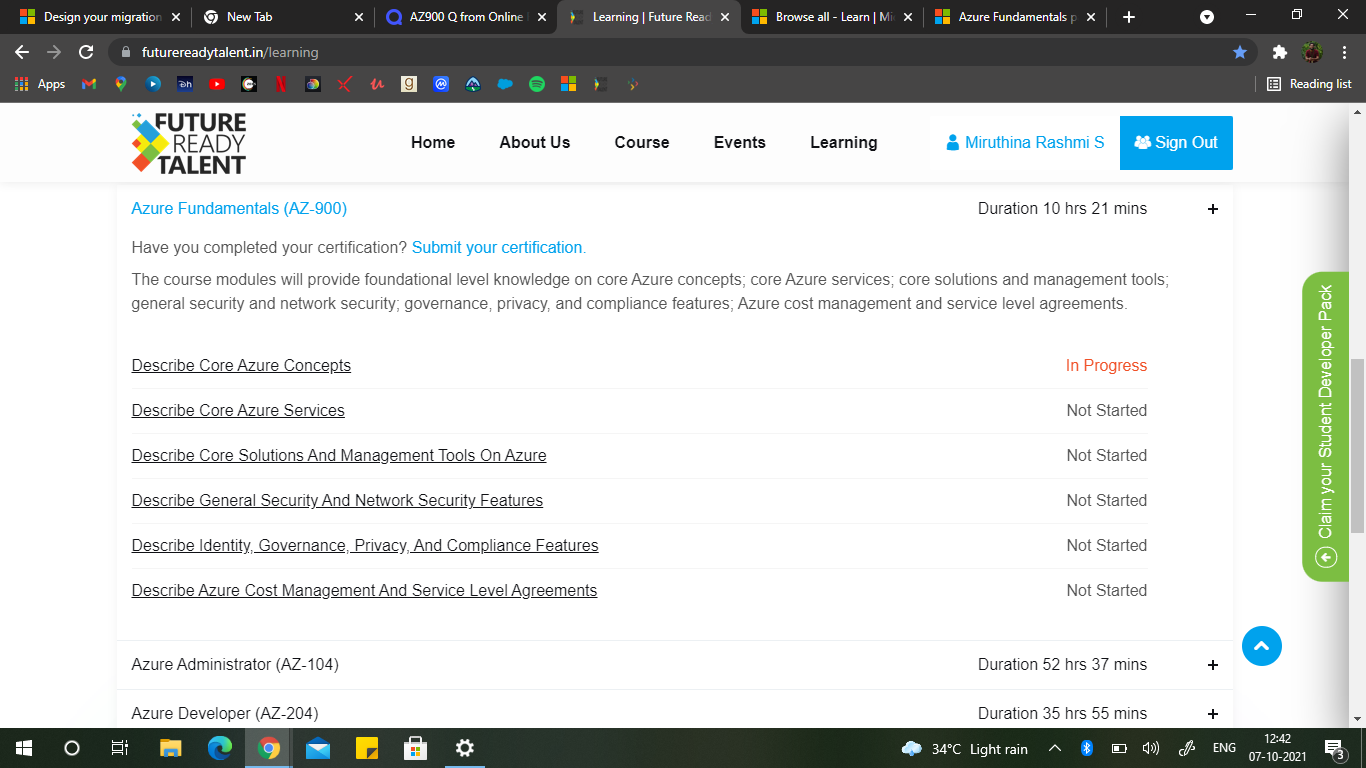Open the Spotify bookmark icon
This screenshot has height=768, width=1366.
pos(537,84)
